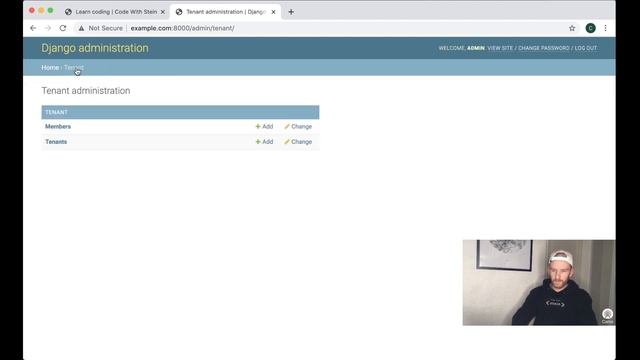Open the Django administration title link
This screenshot has width=640, height=360.
pos(95,48)
